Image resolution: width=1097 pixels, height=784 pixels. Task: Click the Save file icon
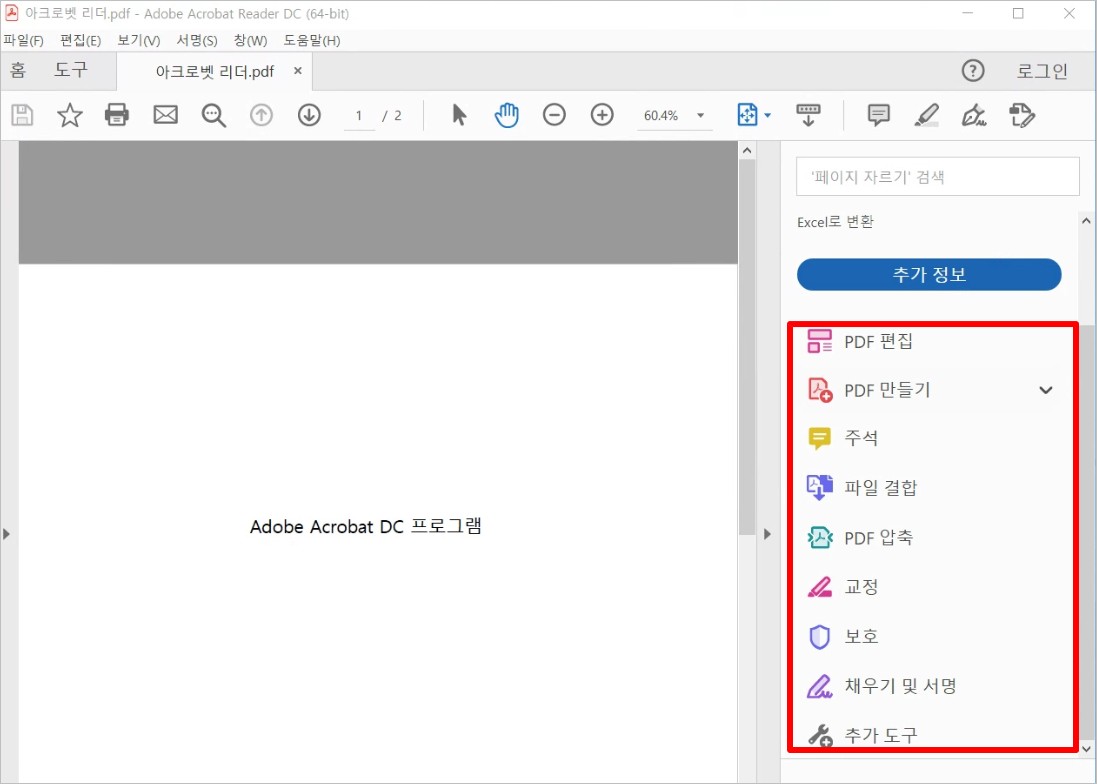[x=22, y=115]
